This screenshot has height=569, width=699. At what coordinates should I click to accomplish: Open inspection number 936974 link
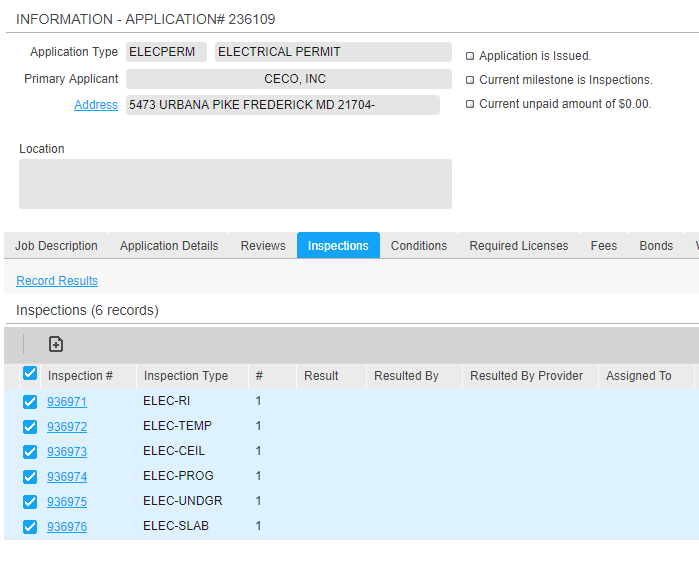tap(67, 477)
